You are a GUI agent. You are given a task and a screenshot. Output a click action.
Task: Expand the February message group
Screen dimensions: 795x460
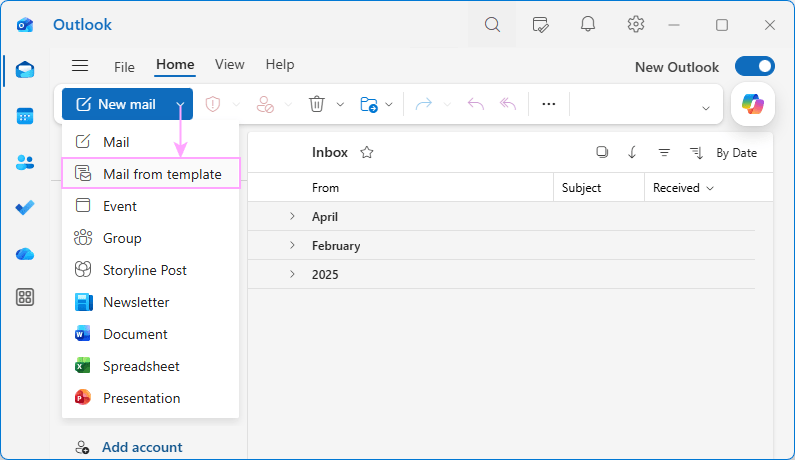coord(292,245)
